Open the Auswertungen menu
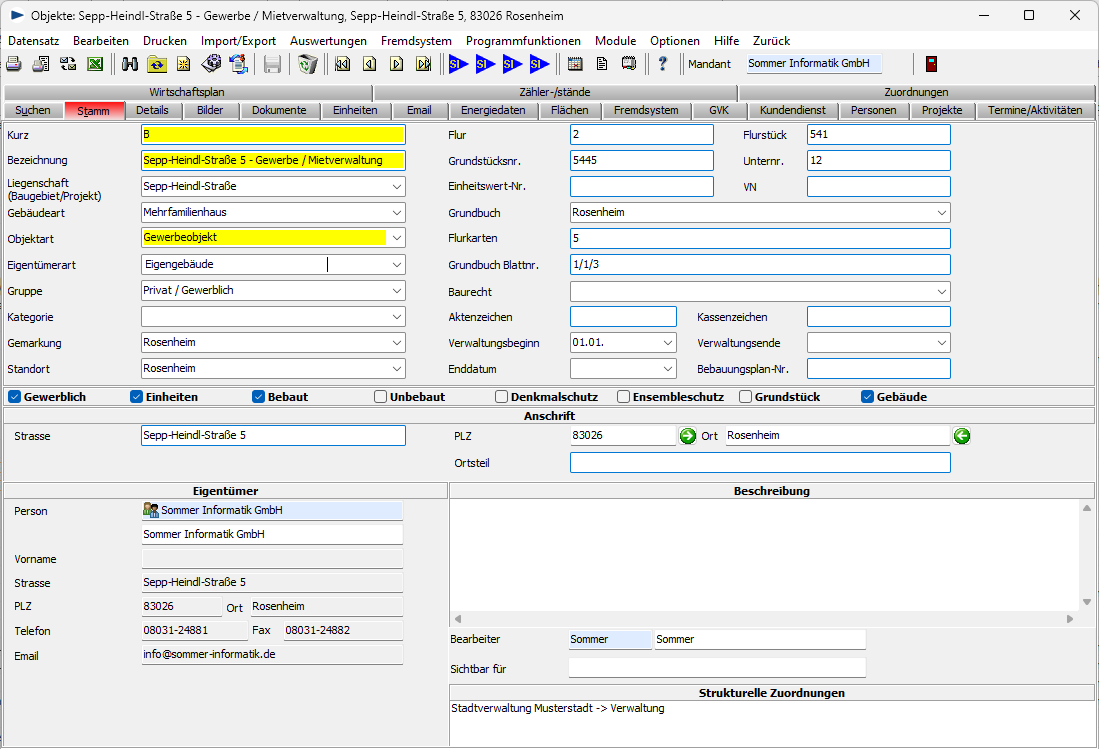 point(328,41)
